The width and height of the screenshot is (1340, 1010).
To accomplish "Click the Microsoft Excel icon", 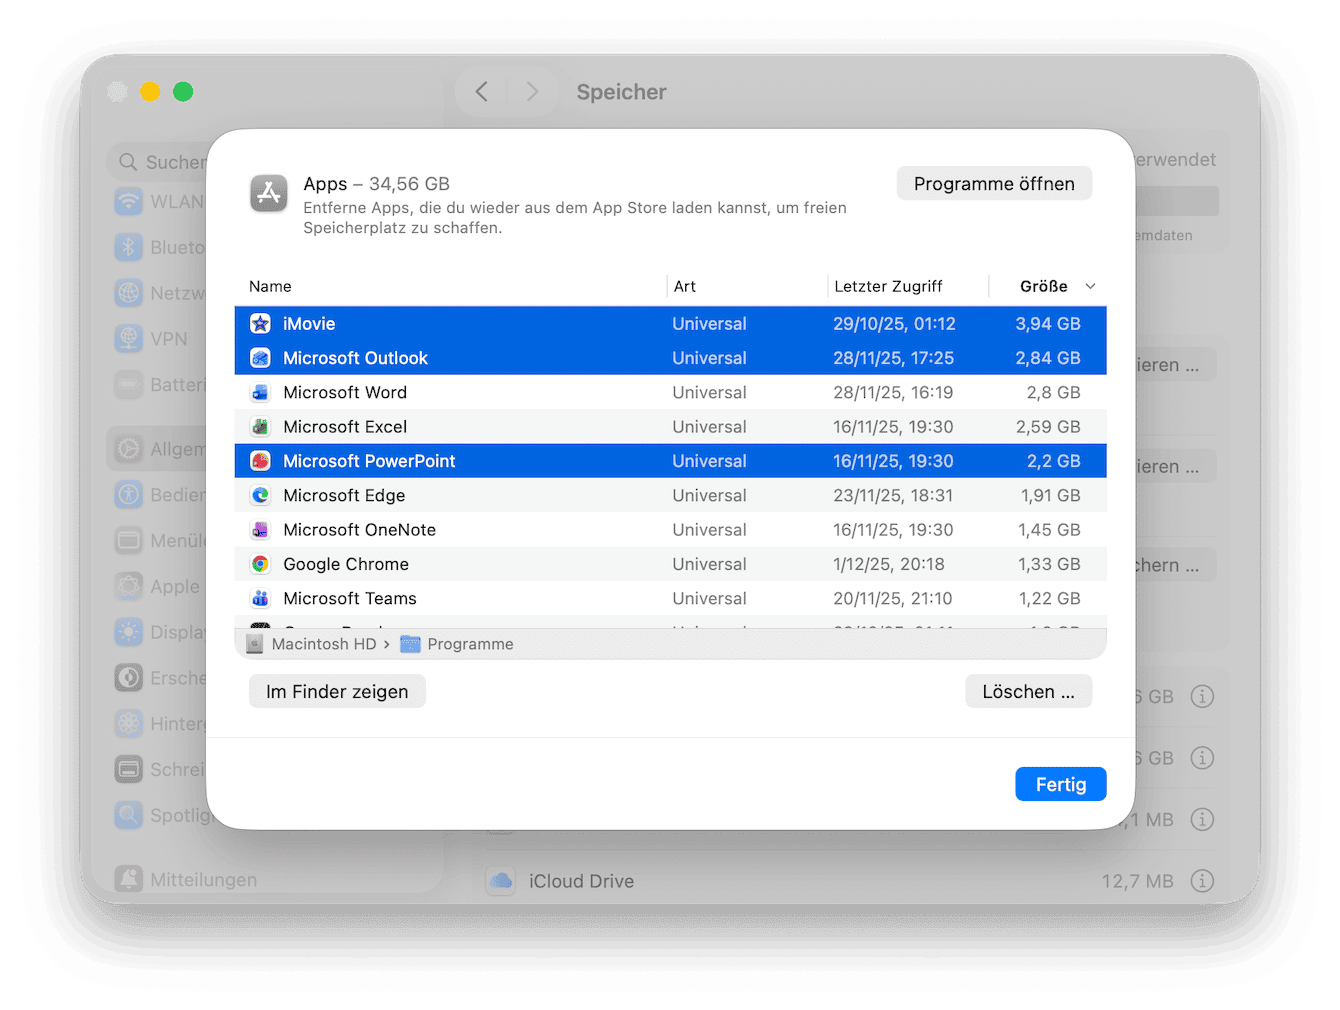I will (x=260, y=427).
